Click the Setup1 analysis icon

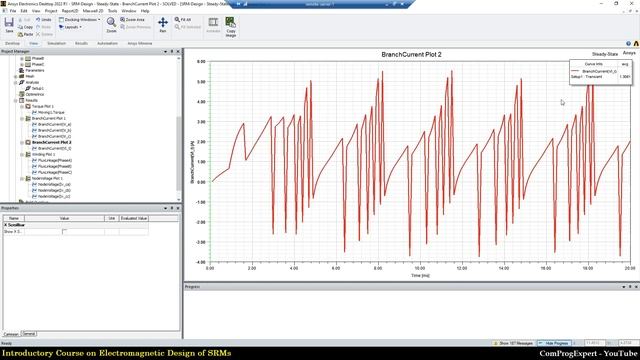click(28, 88)
